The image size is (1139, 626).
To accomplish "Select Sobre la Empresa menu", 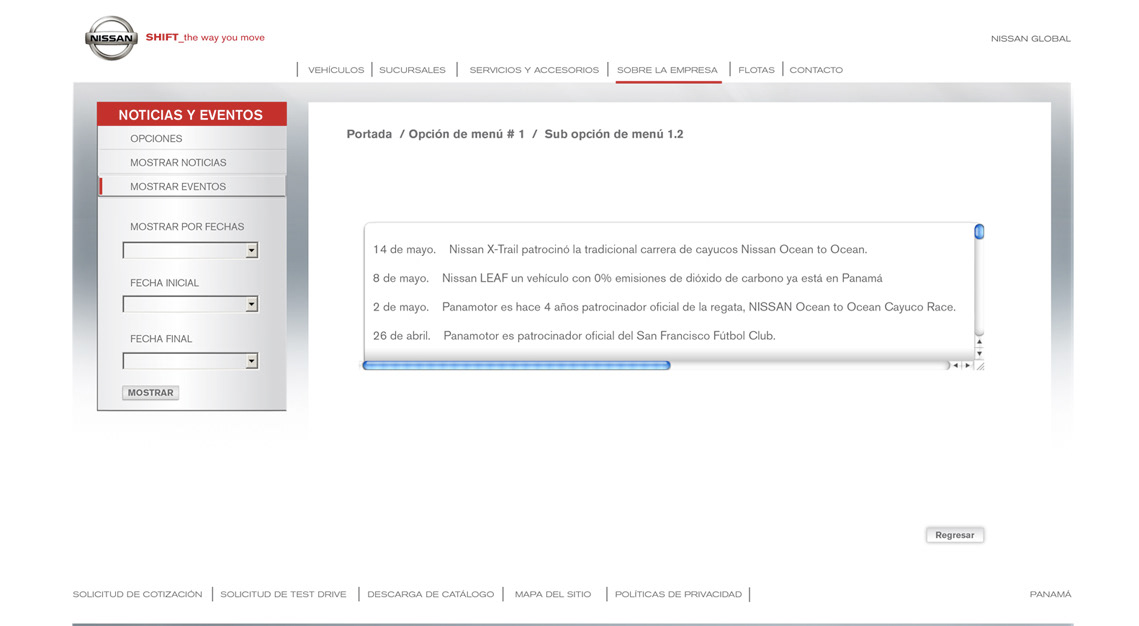I will click(667, 70).
